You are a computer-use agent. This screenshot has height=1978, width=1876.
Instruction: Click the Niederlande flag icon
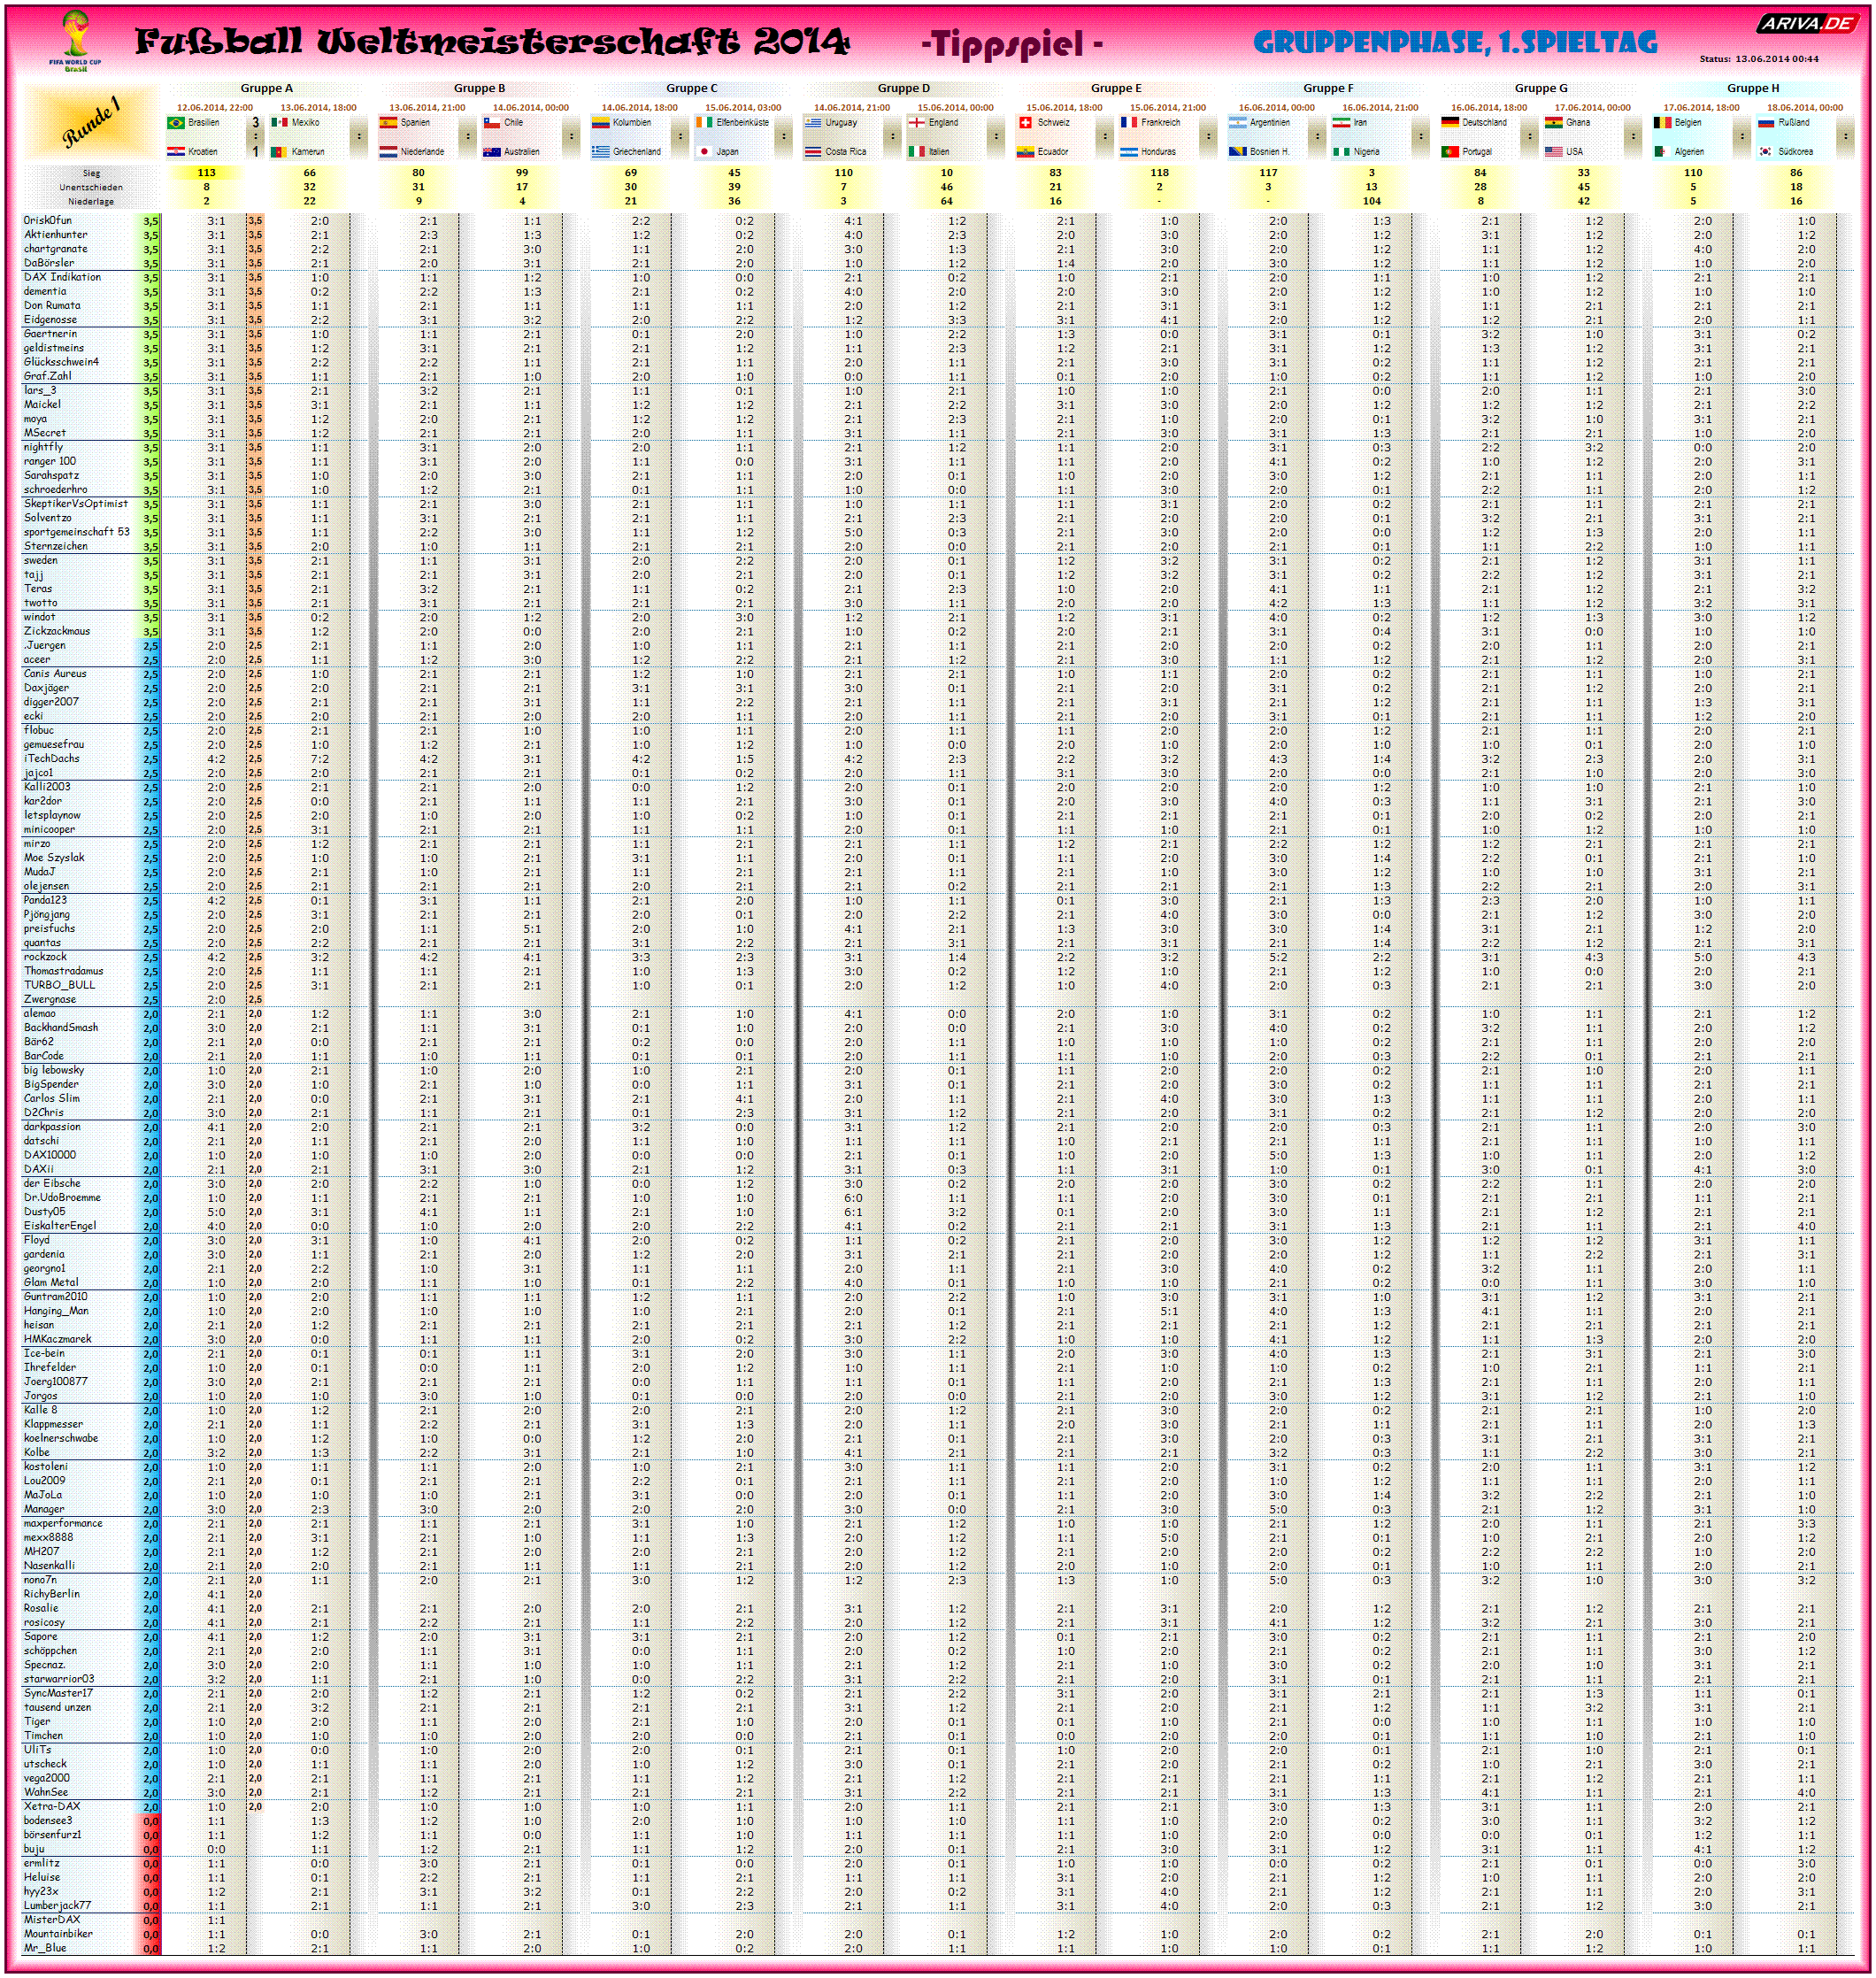[x=388, y=152]
